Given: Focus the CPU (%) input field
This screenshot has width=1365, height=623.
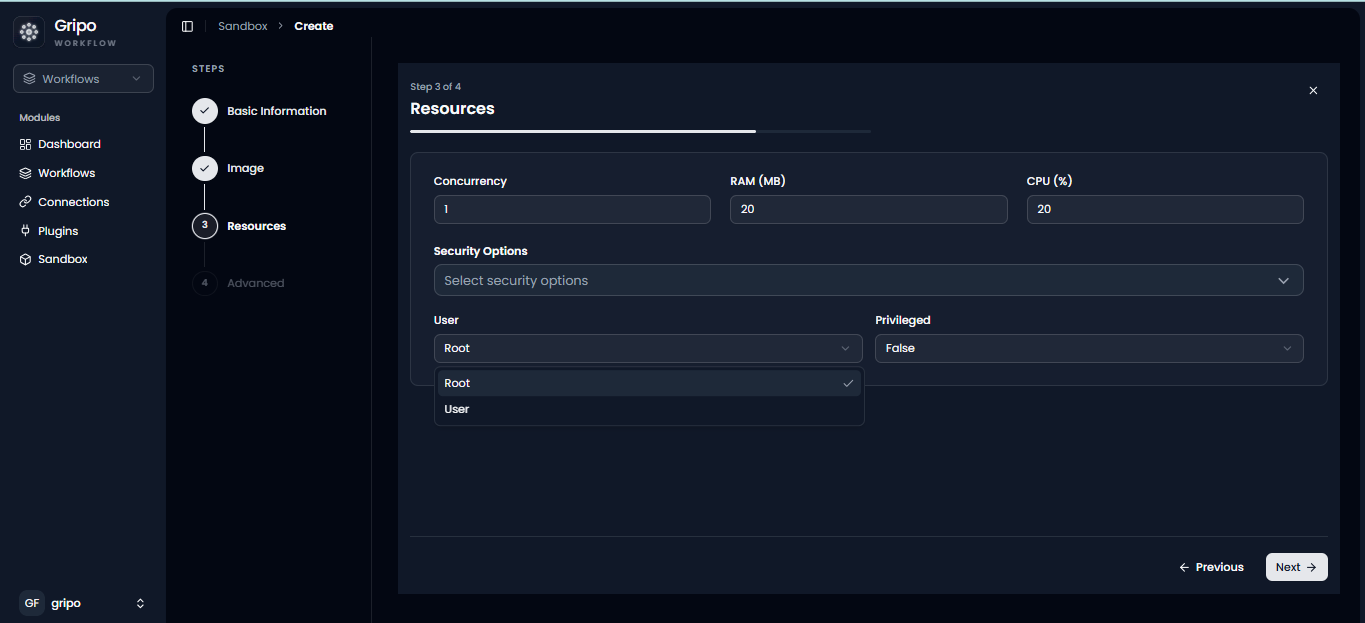Looking at the screenshot, I should tap(1165, 209).
